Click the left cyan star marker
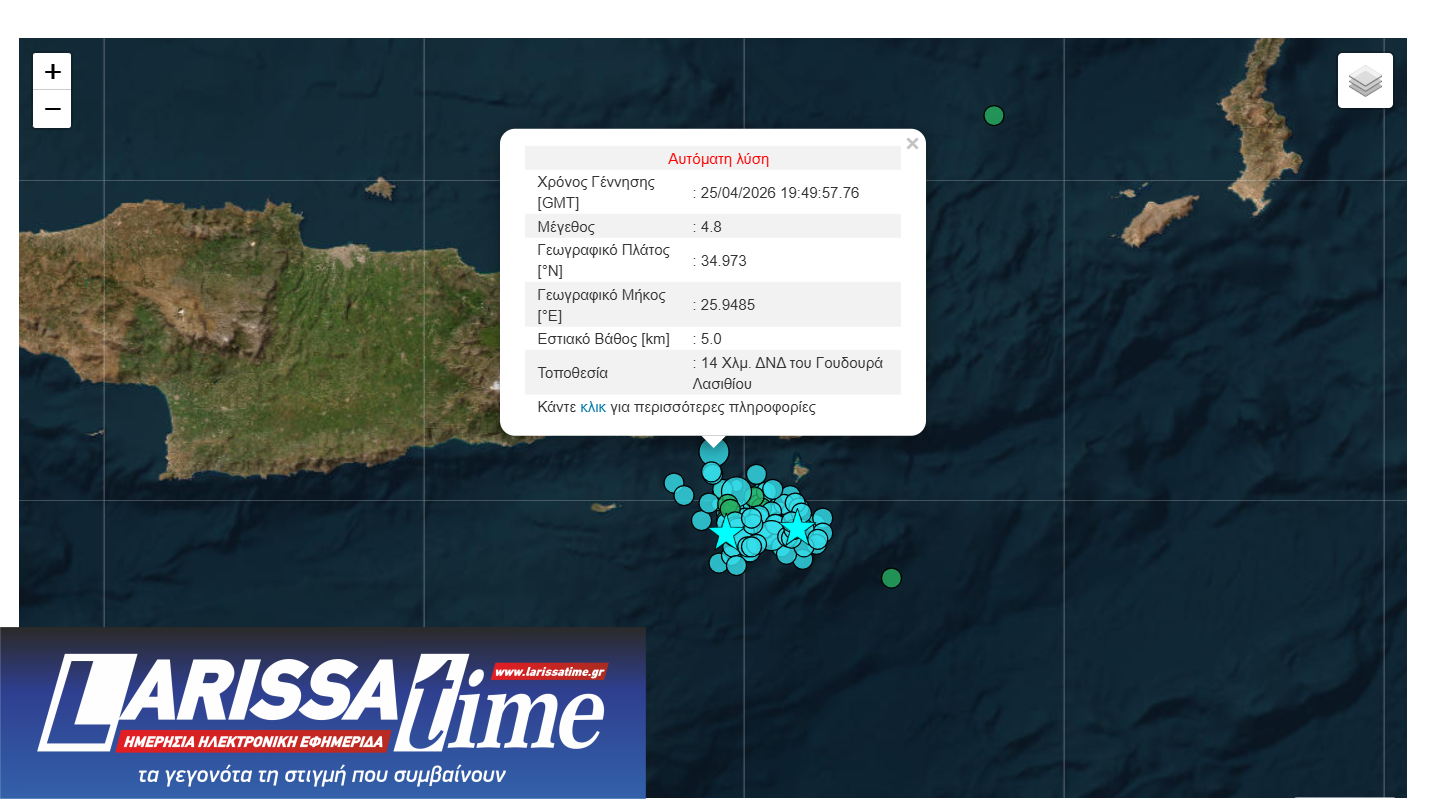Image resolution: width=1436 pixels, height=800 pixels. tap(725, 533)
